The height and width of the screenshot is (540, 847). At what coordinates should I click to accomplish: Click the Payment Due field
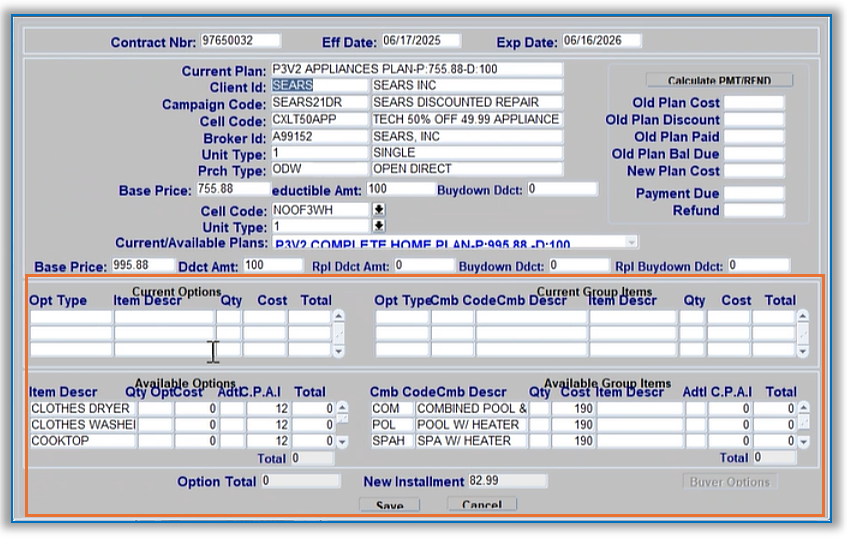[754, 193]
